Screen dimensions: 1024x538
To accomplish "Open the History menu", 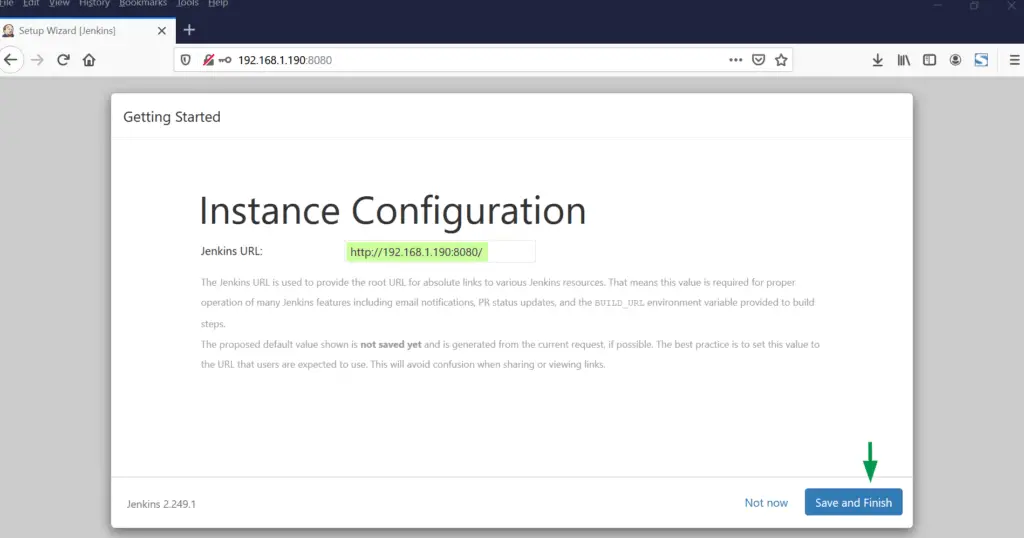I will pos(94,4).
